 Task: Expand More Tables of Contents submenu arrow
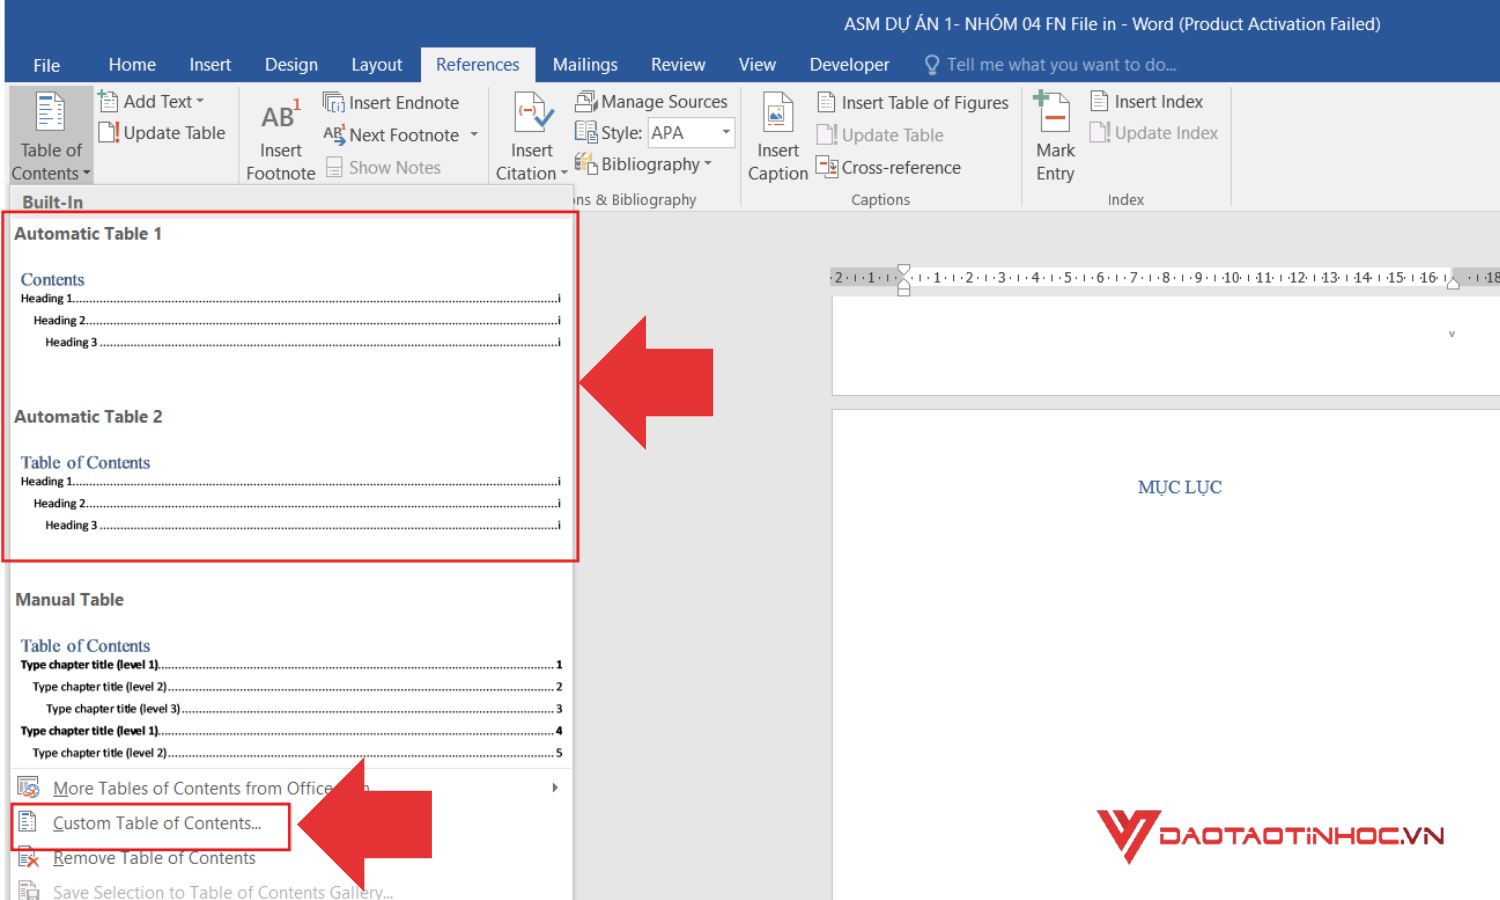(x=555, y=788)
